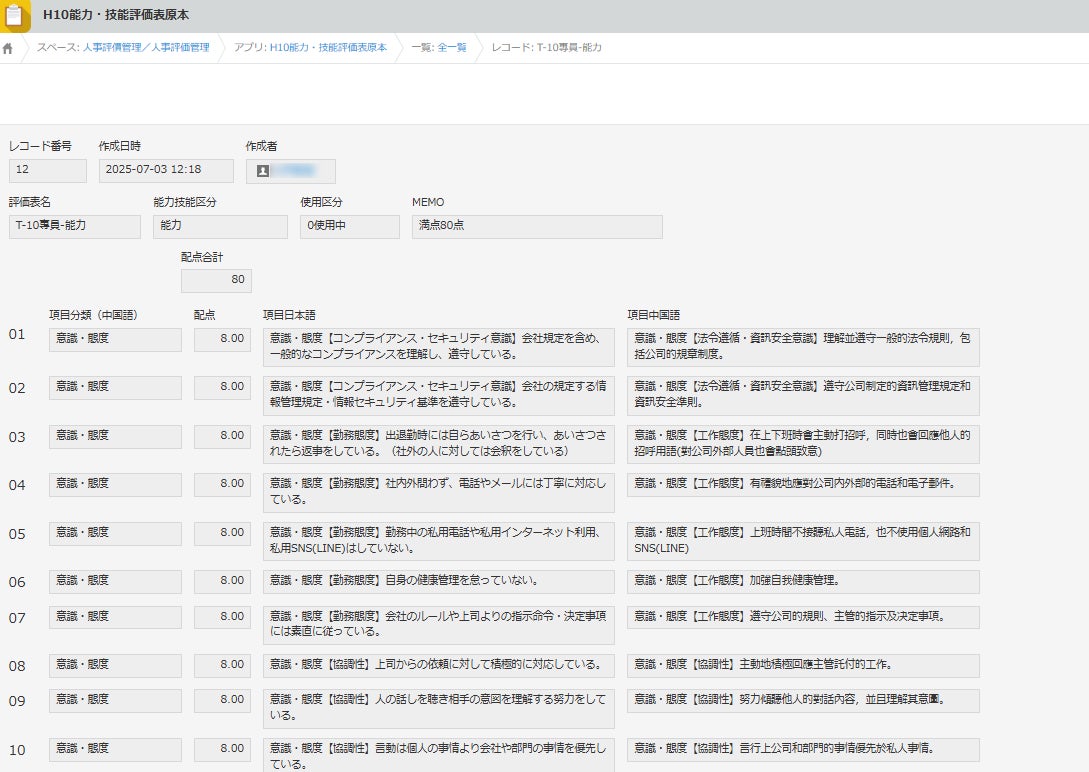Viewport: 1089px width, 772px height.
Task: Click the 使用区分 field showing 0使用中
Action: coord(350,227)
